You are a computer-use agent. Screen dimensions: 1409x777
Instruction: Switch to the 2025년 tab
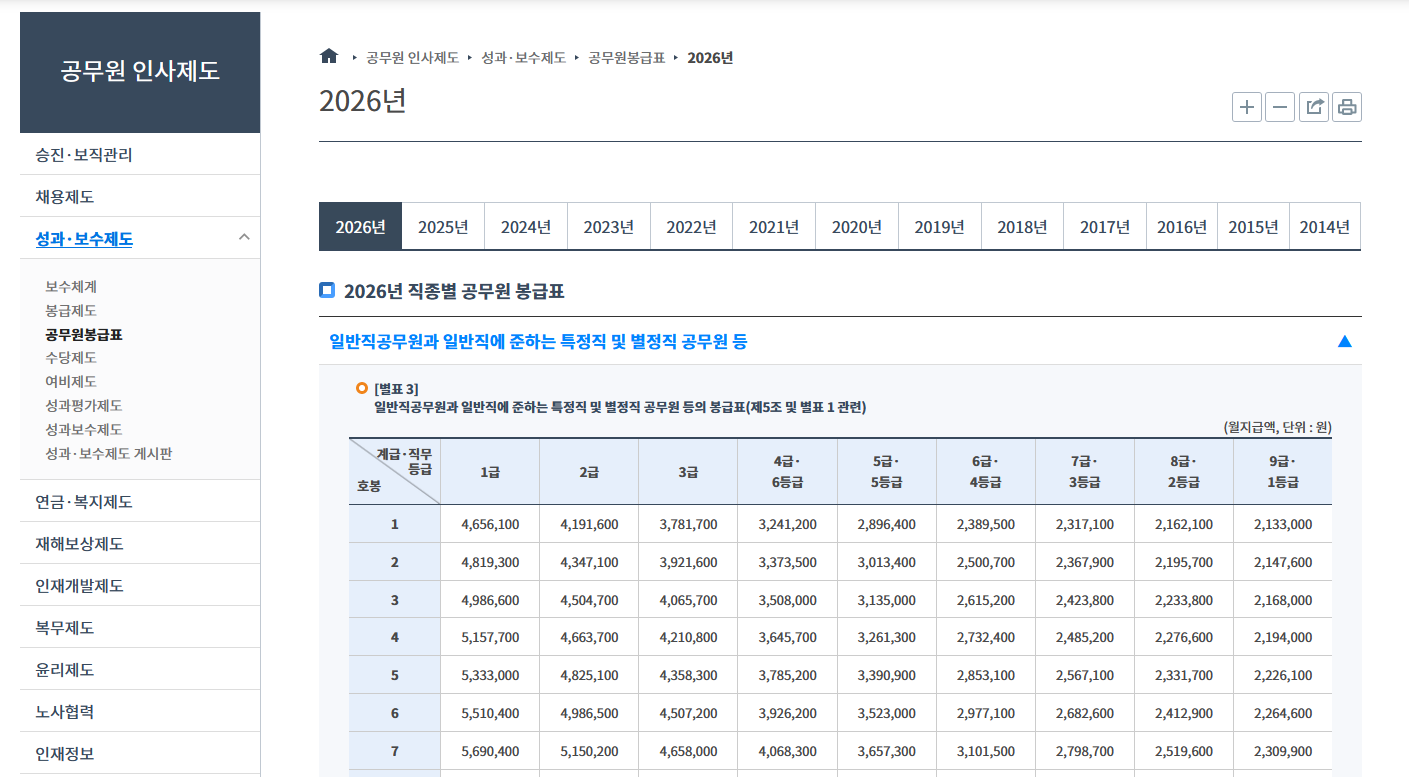443,226
